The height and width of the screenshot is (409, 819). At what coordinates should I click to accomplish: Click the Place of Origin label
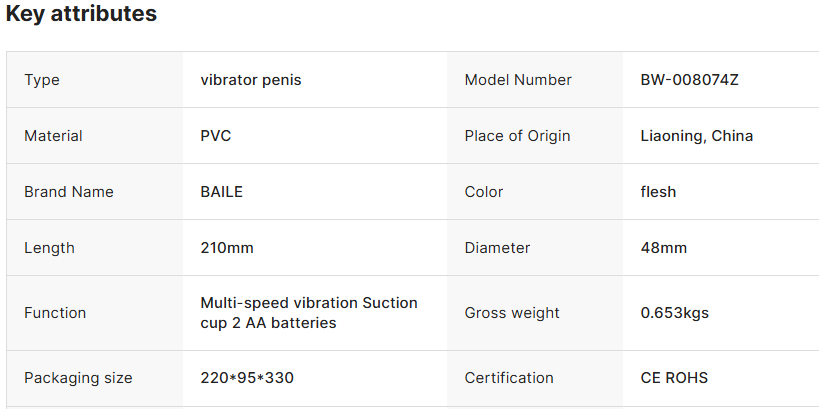click(x=517, y=136)
